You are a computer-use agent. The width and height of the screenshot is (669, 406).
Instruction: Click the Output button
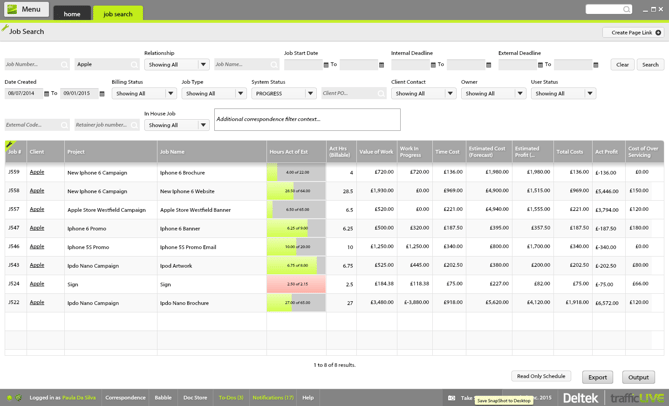coord(638,377)
